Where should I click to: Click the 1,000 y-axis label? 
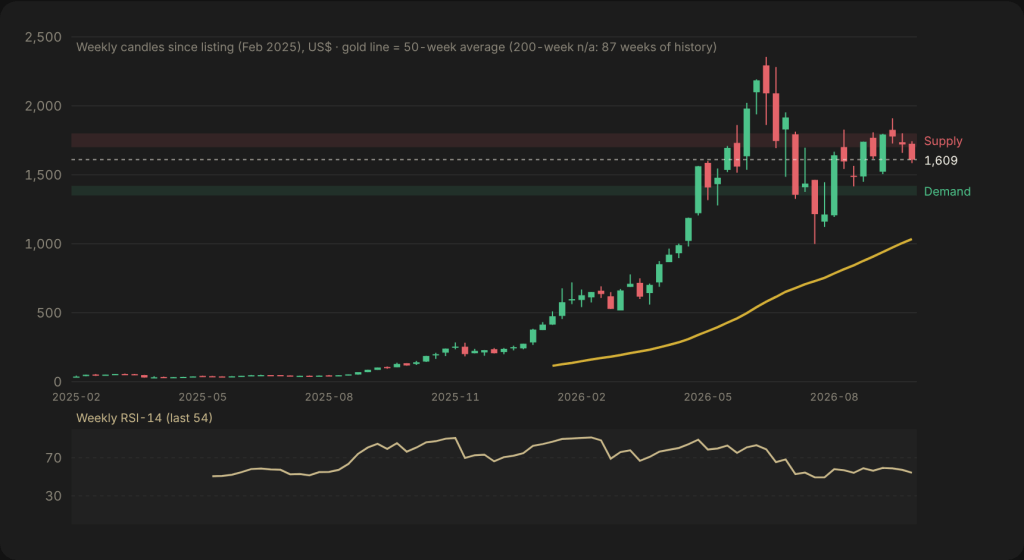[43, 244]
